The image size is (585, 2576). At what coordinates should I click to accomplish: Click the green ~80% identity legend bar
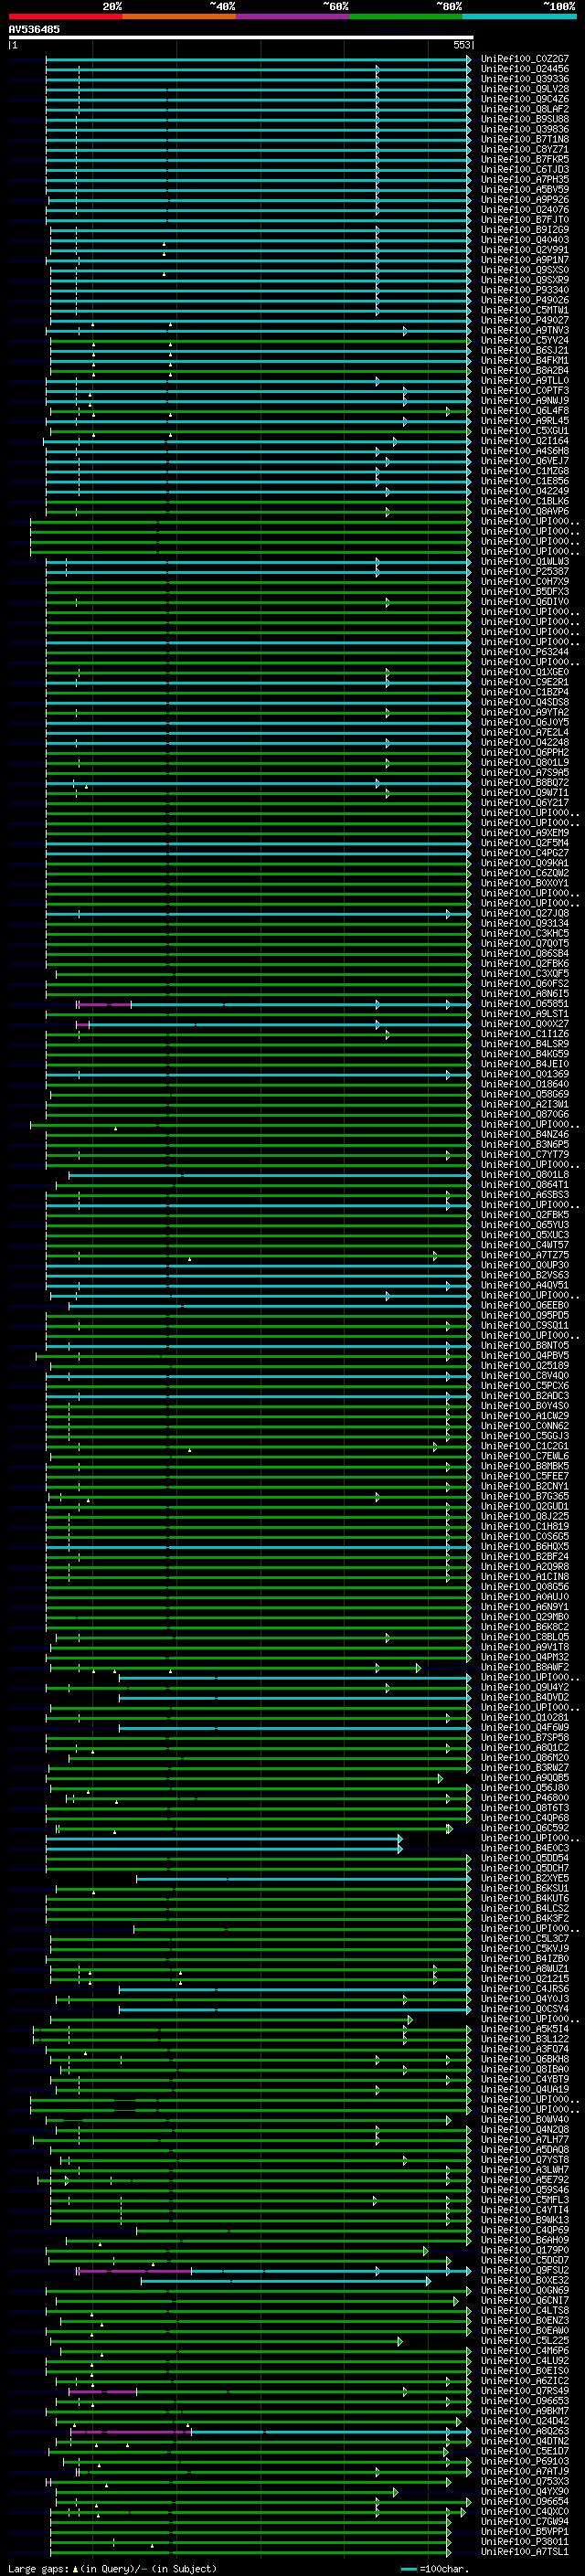406,16
